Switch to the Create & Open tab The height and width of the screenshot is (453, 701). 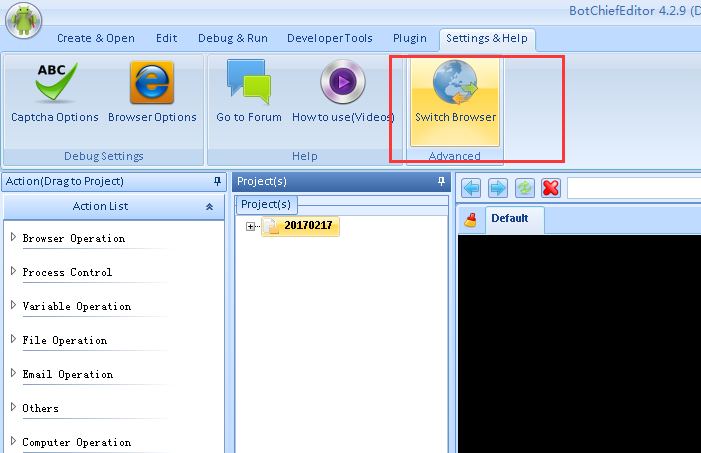tap(95, 39)
